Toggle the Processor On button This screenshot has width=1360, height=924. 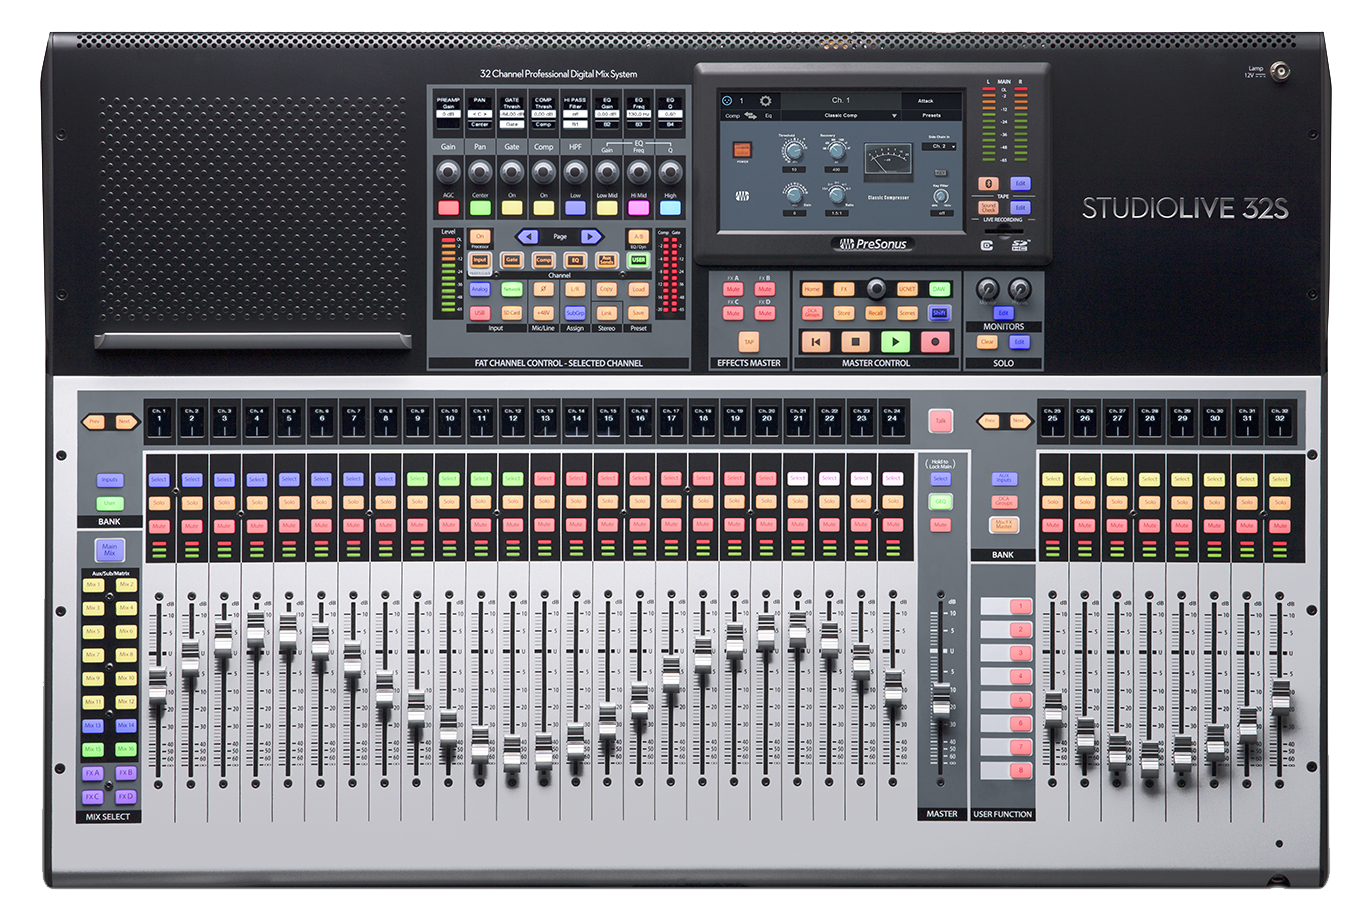pos(480,236)
